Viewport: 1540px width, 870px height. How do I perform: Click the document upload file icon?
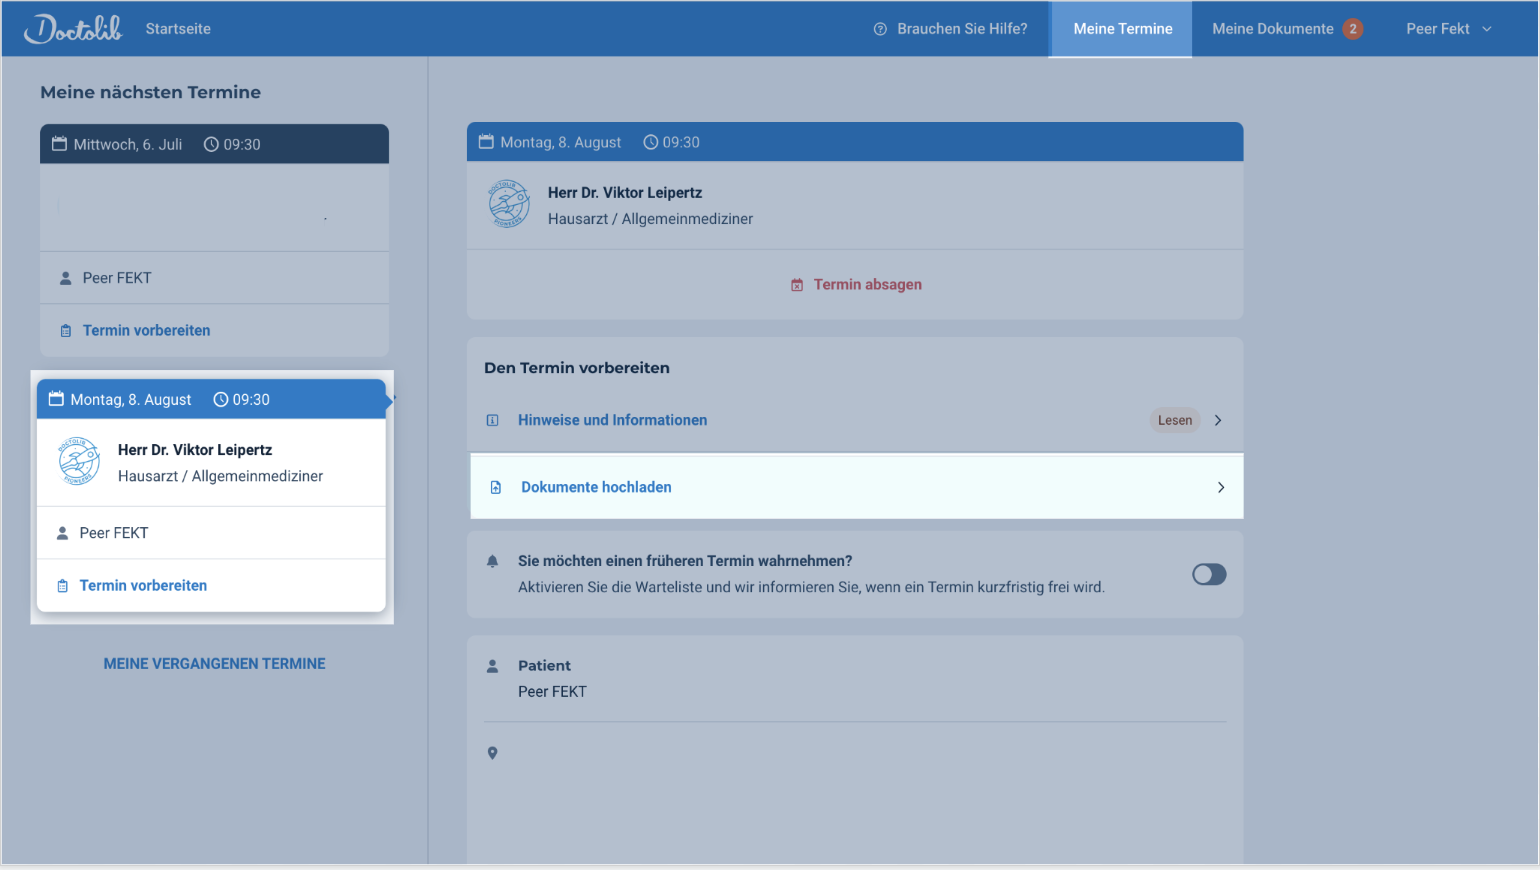pos(496,488)
